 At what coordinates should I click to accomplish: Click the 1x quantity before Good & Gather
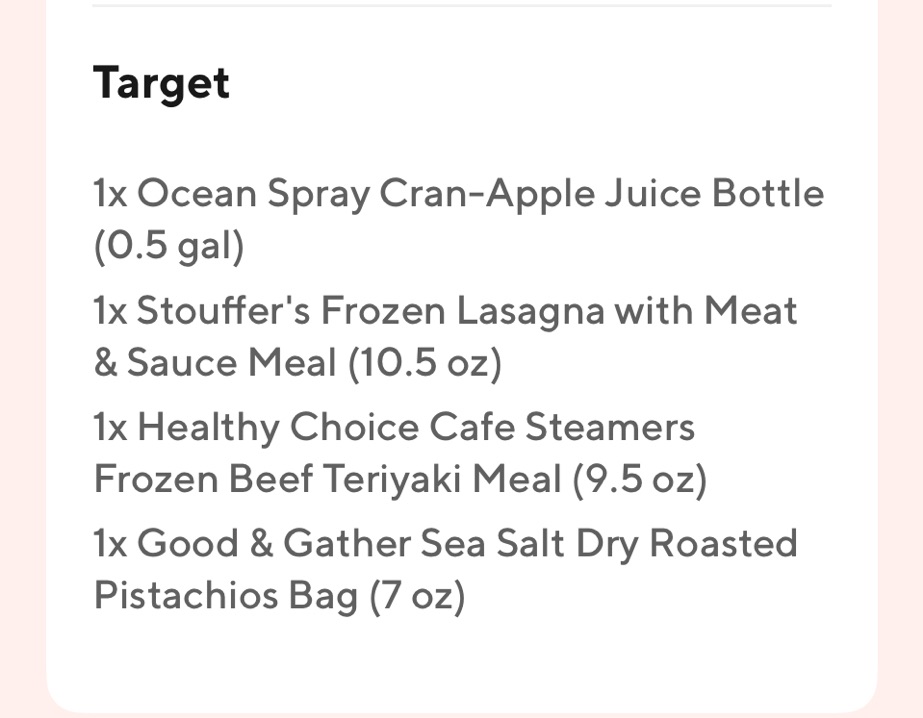[110, 545]
